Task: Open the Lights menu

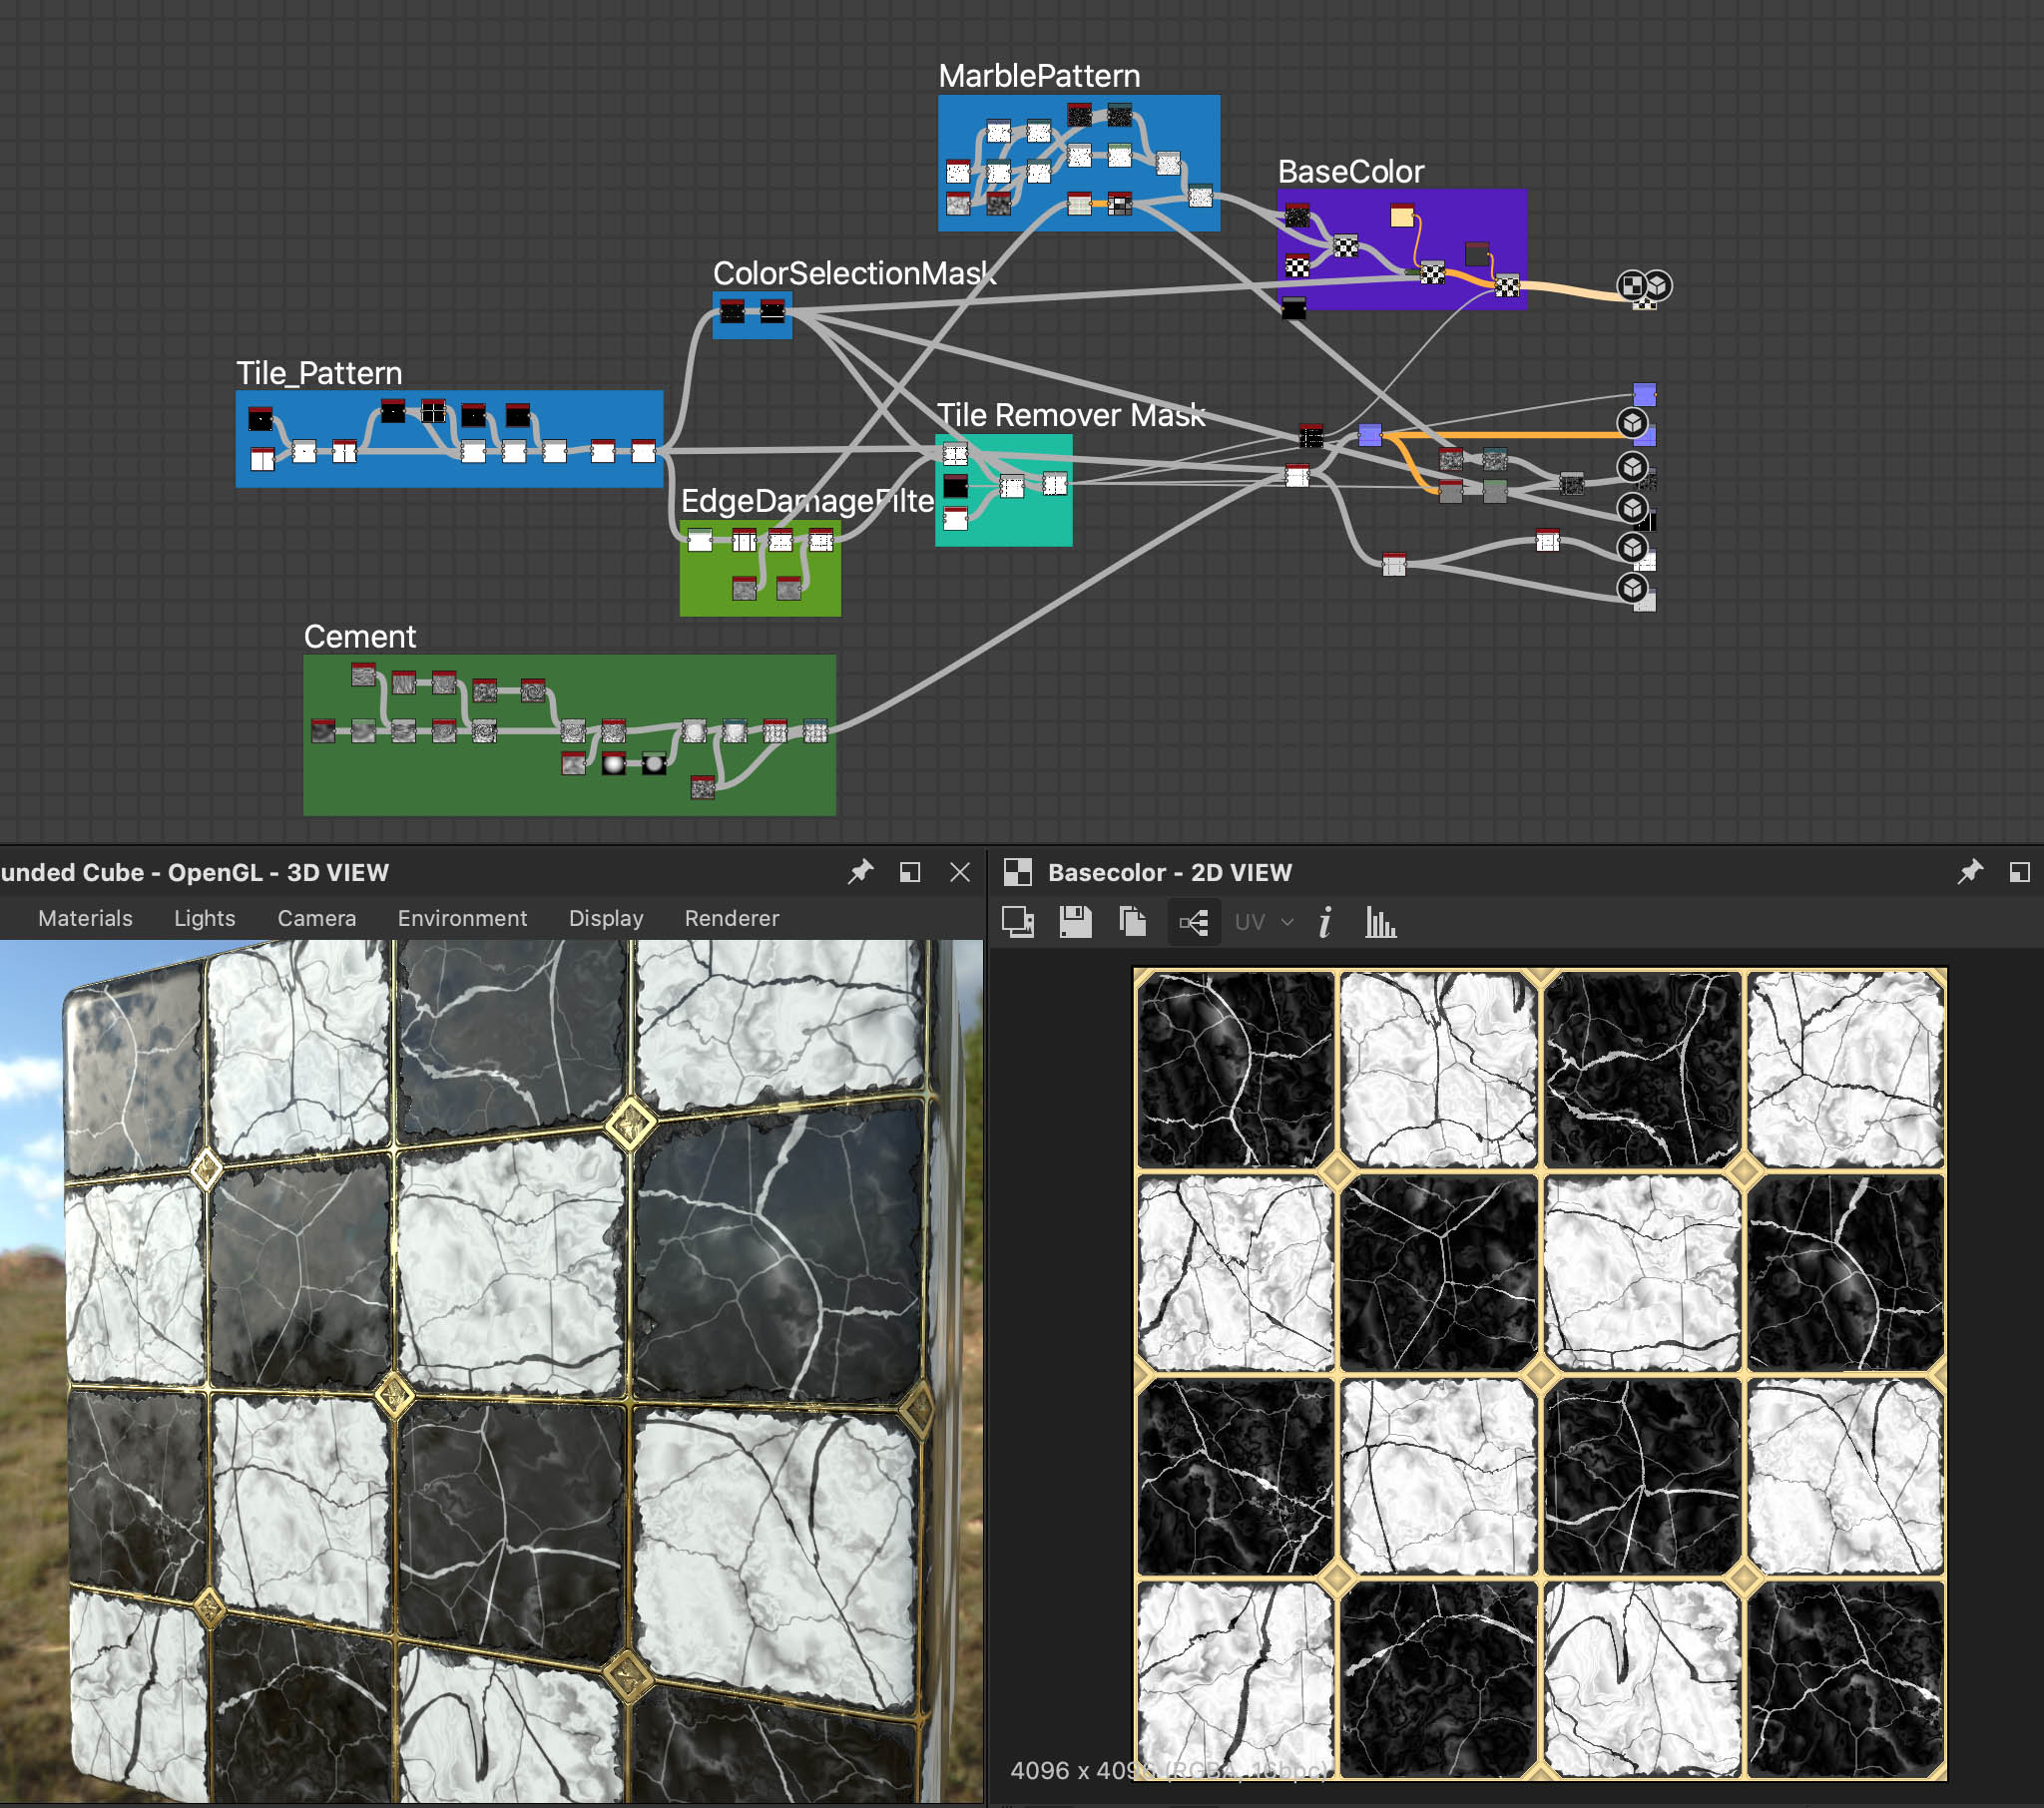Action: pyautogui.click(x=204, y=918)
